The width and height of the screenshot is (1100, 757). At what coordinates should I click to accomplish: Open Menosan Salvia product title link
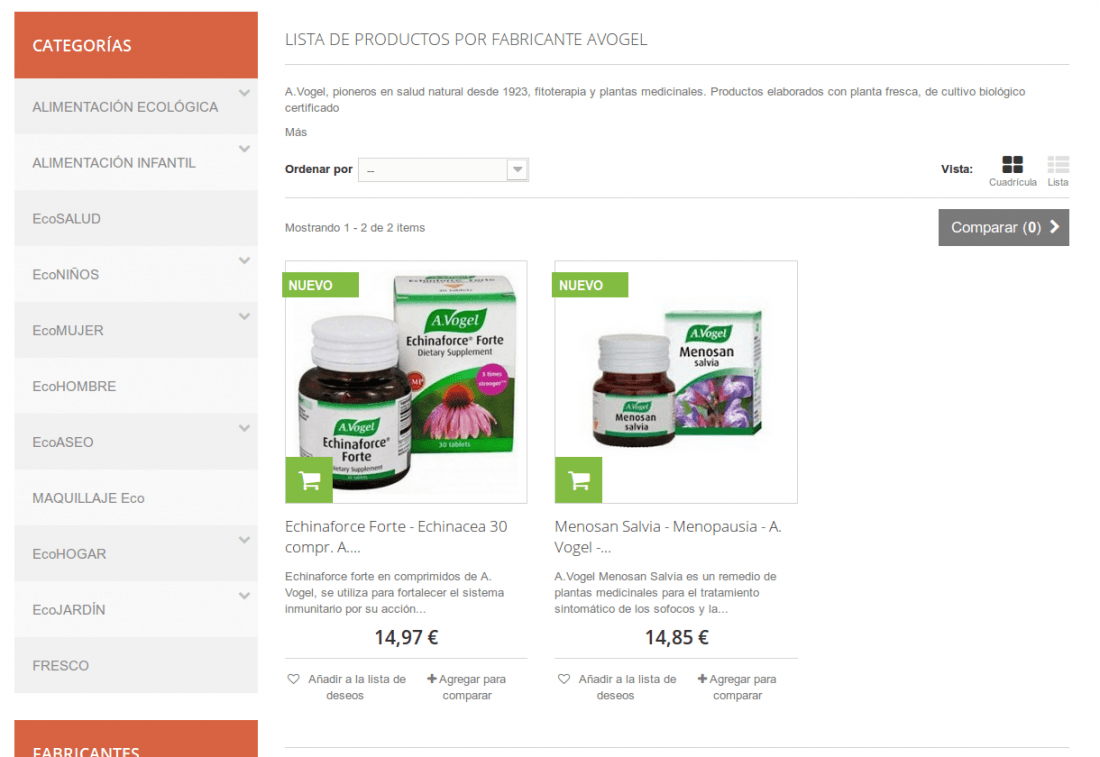(x=668, y=537)
